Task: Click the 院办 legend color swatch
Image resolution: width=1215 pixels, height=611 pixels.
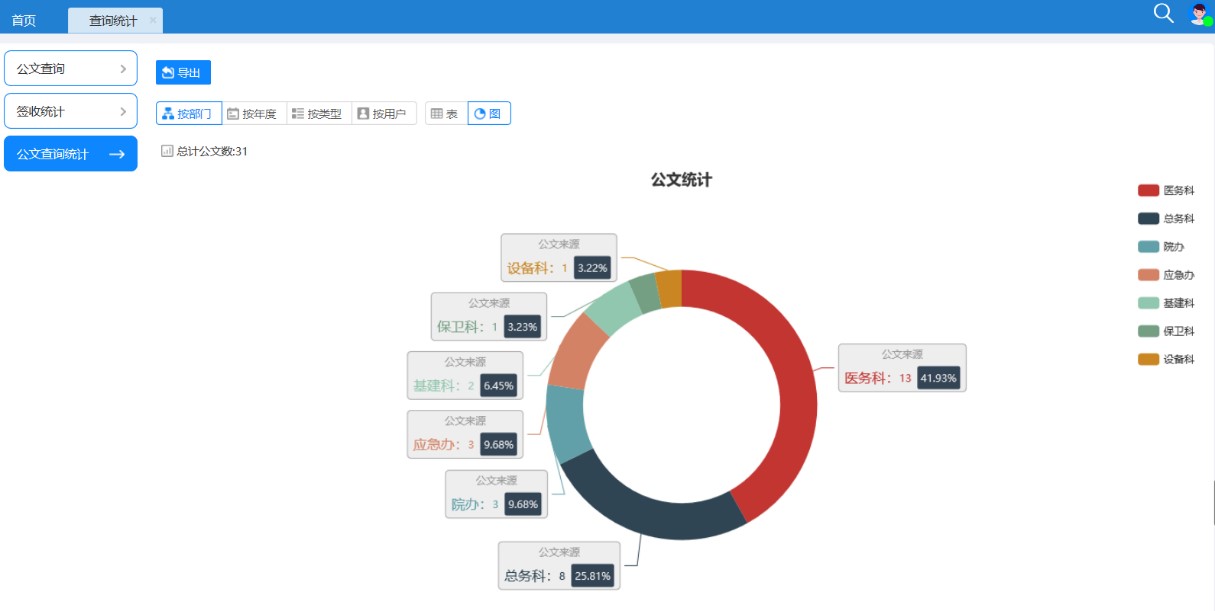Action: (1148, 247)
